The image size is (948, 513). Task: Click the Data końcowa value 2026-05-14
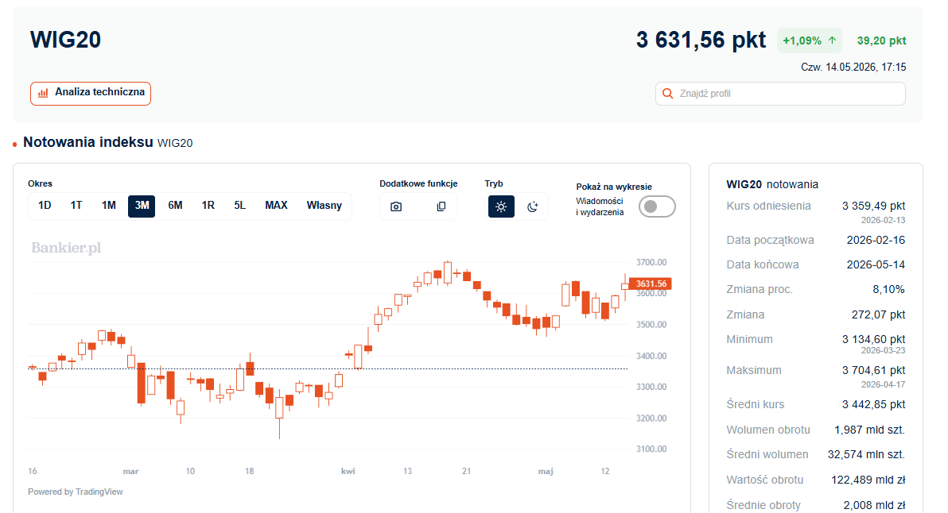875,265
